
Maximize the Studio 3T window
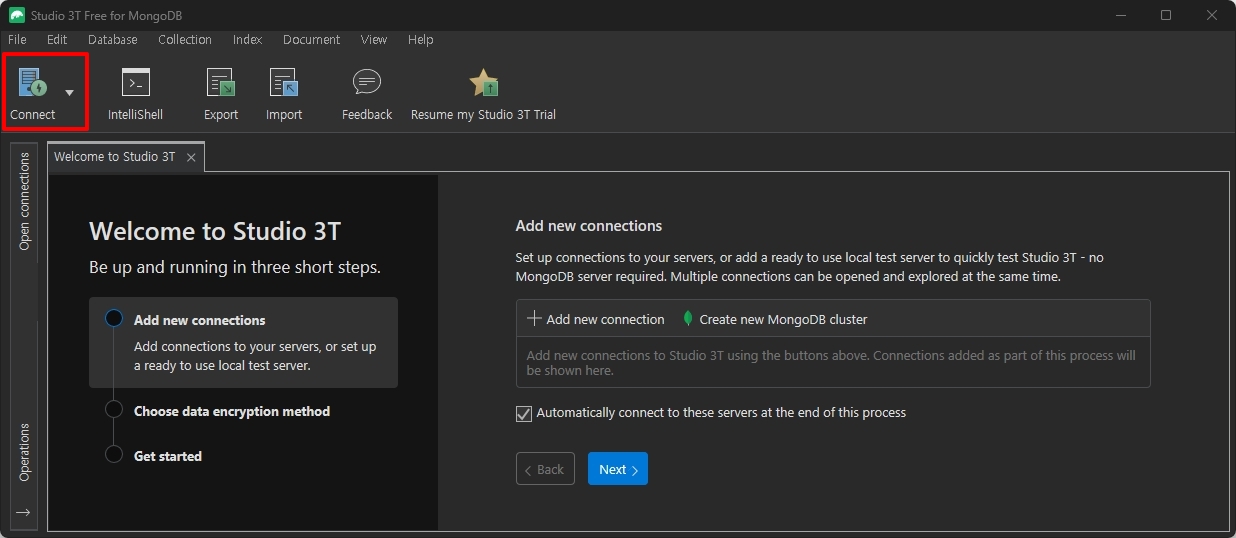coord(1166,15)
